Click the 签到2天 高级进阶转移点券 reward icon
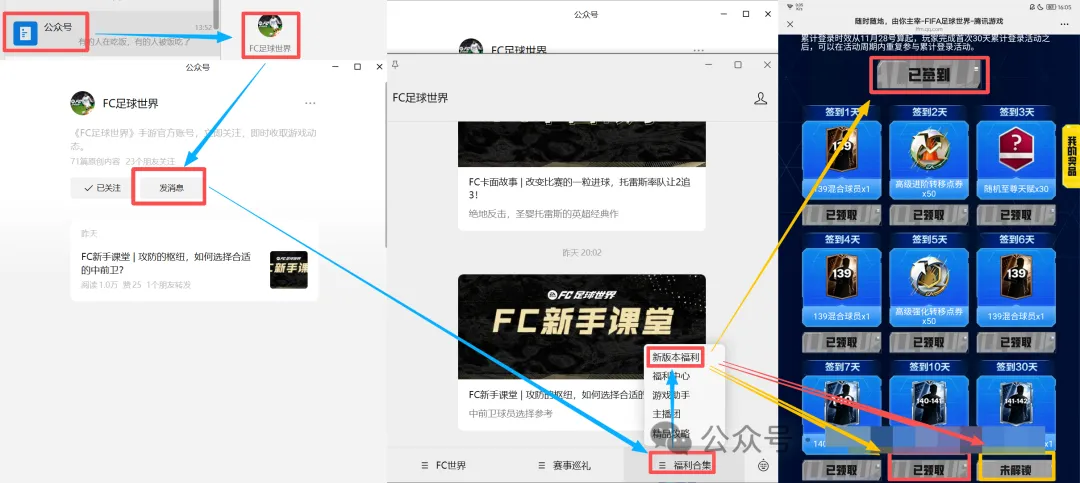 pyautogui.click(x=928, y=152)
